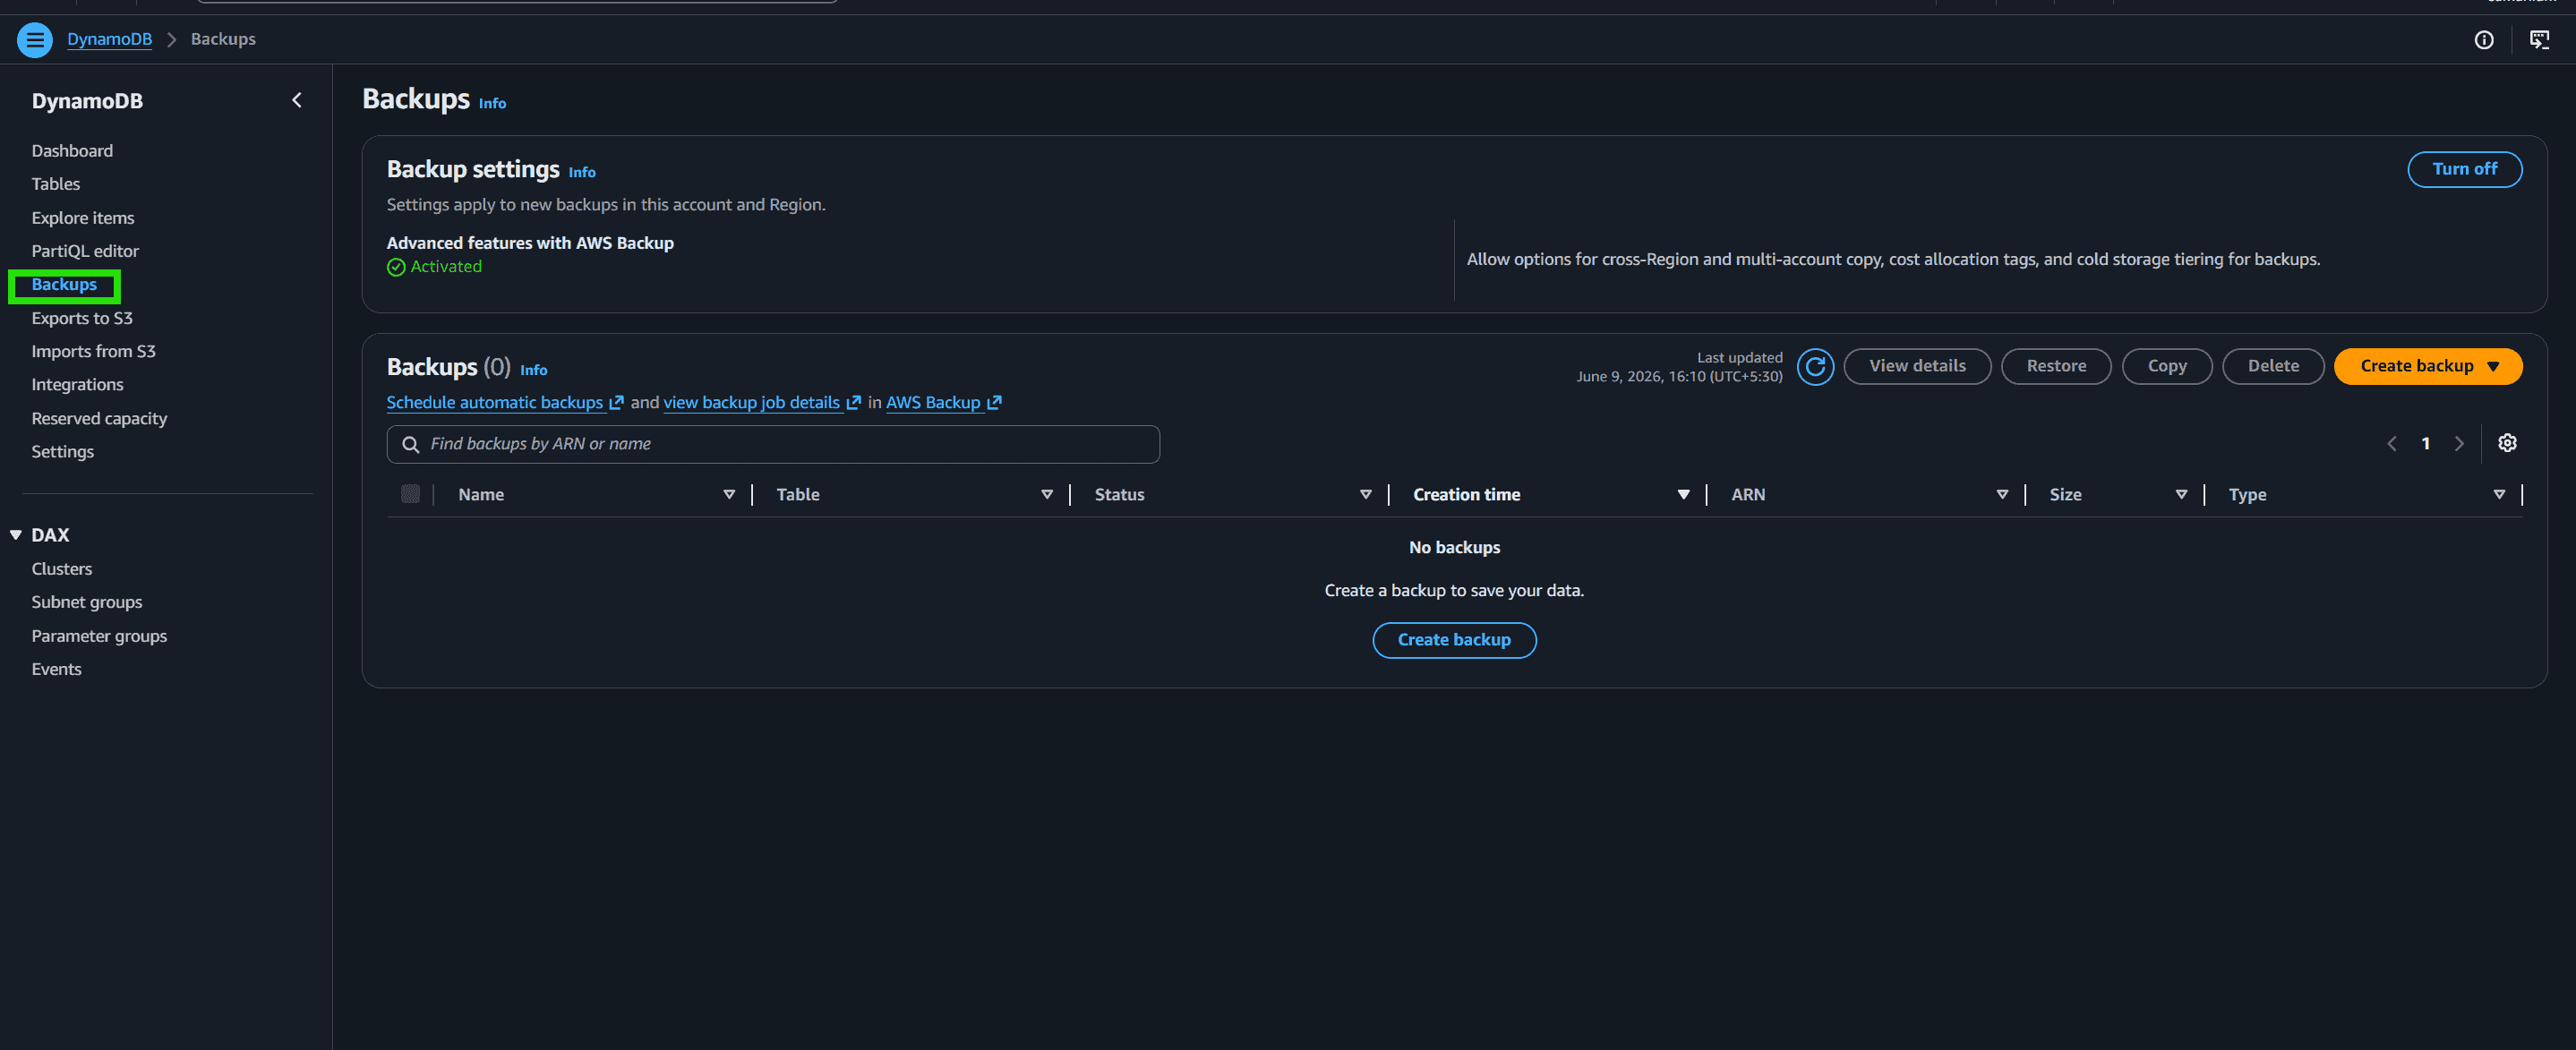Open the tutorials screen icon at top right

click(x=2539, y=40)
